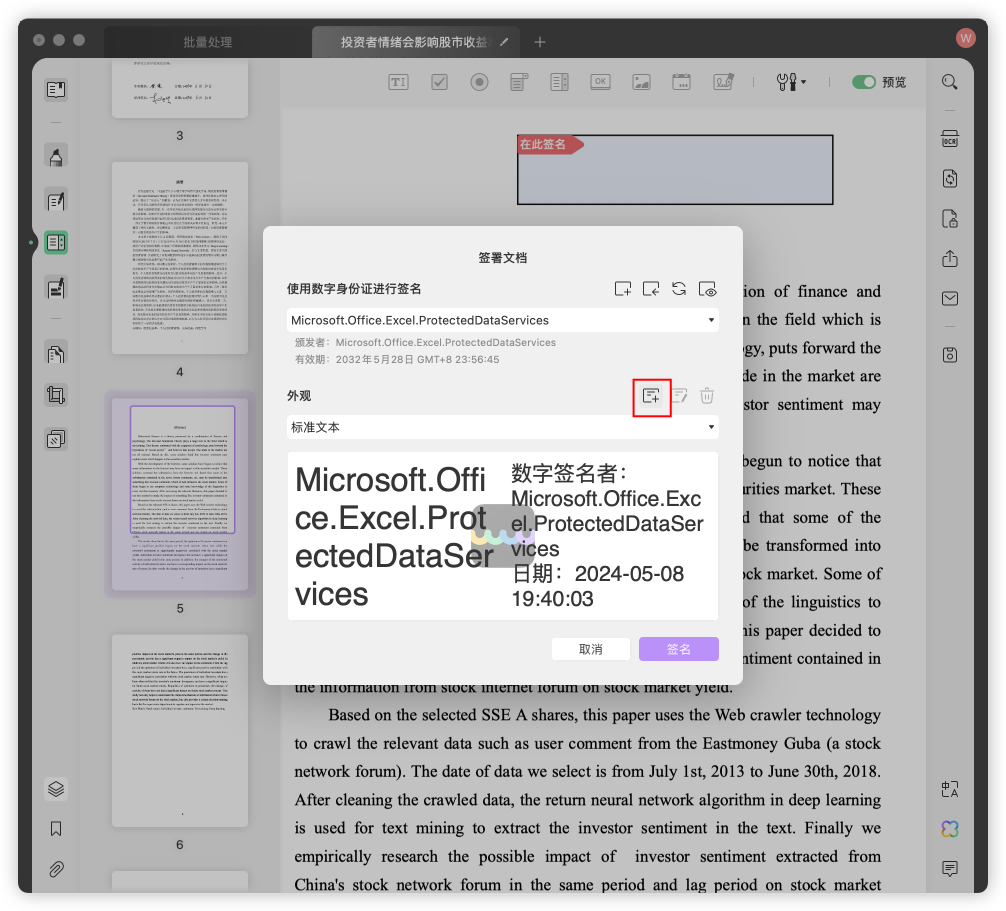Viewport: 1006px width, 911px height.
Task: Add a list box form field
Action: (559, 82)
